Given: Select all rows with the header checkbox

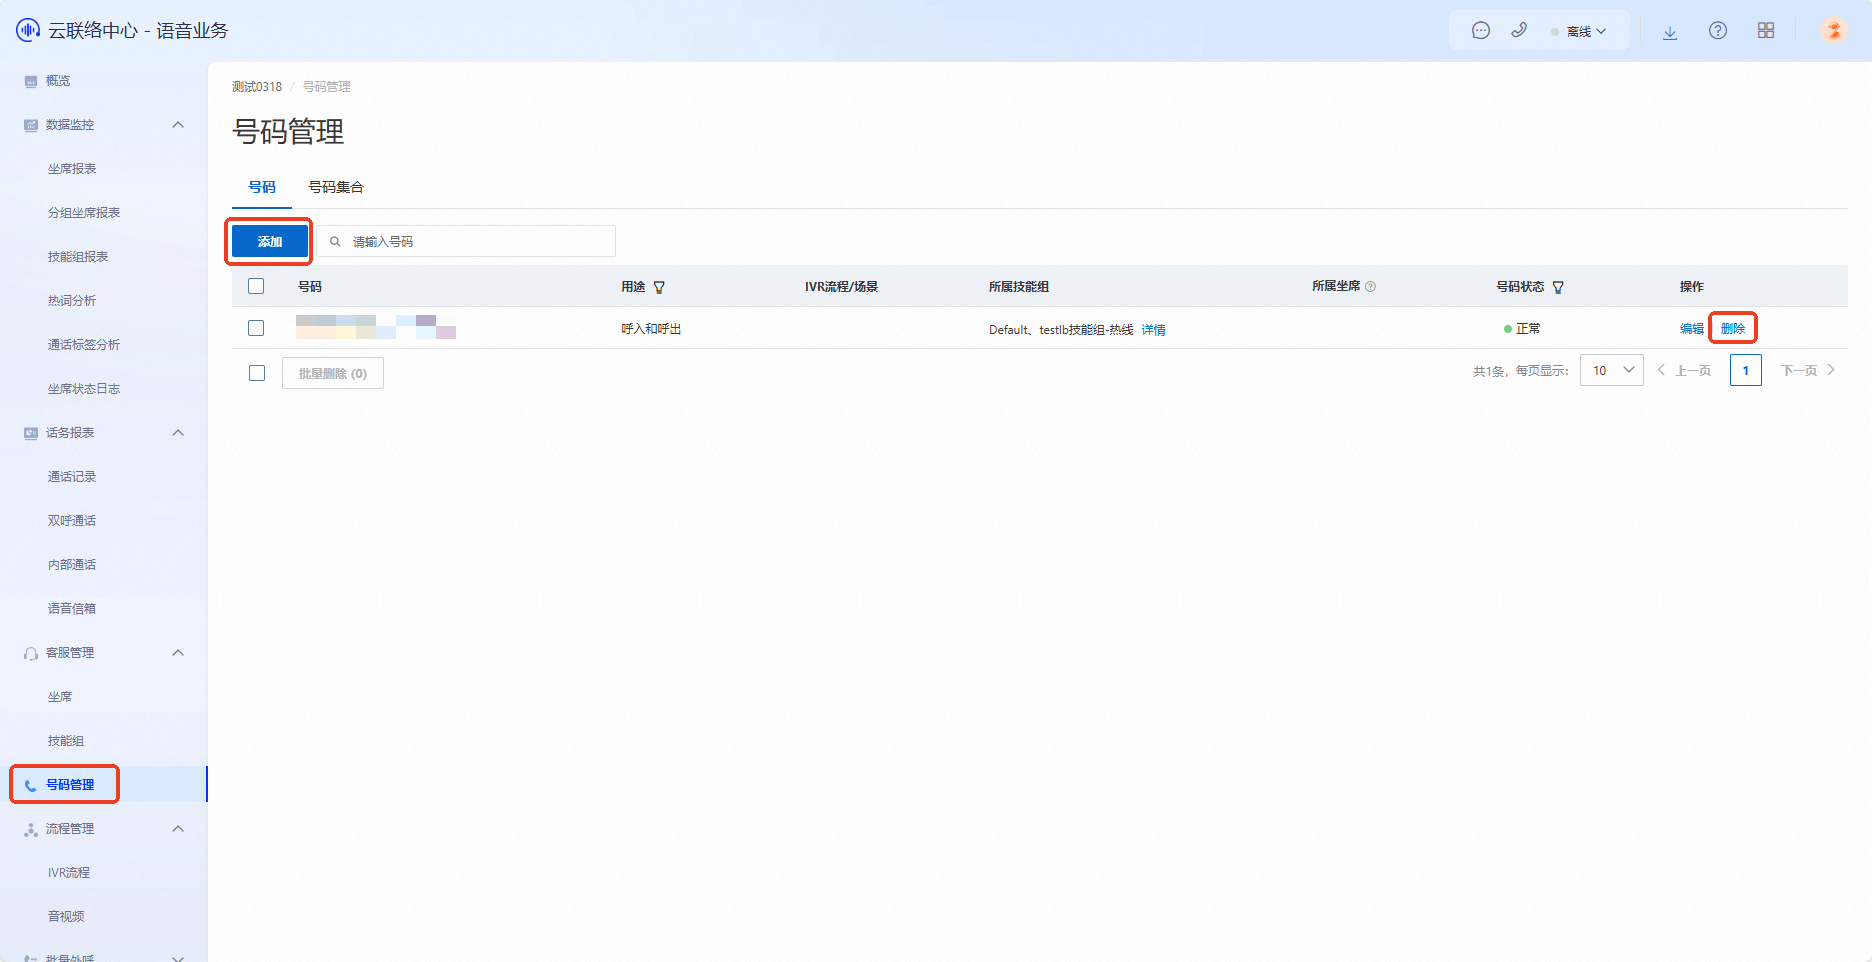Looking at the screenshot, I should click(x=256, y=286).
